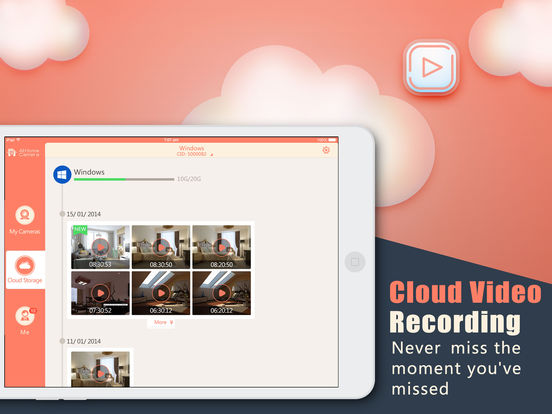Play the 07:30:52 recording

(100, 293)
